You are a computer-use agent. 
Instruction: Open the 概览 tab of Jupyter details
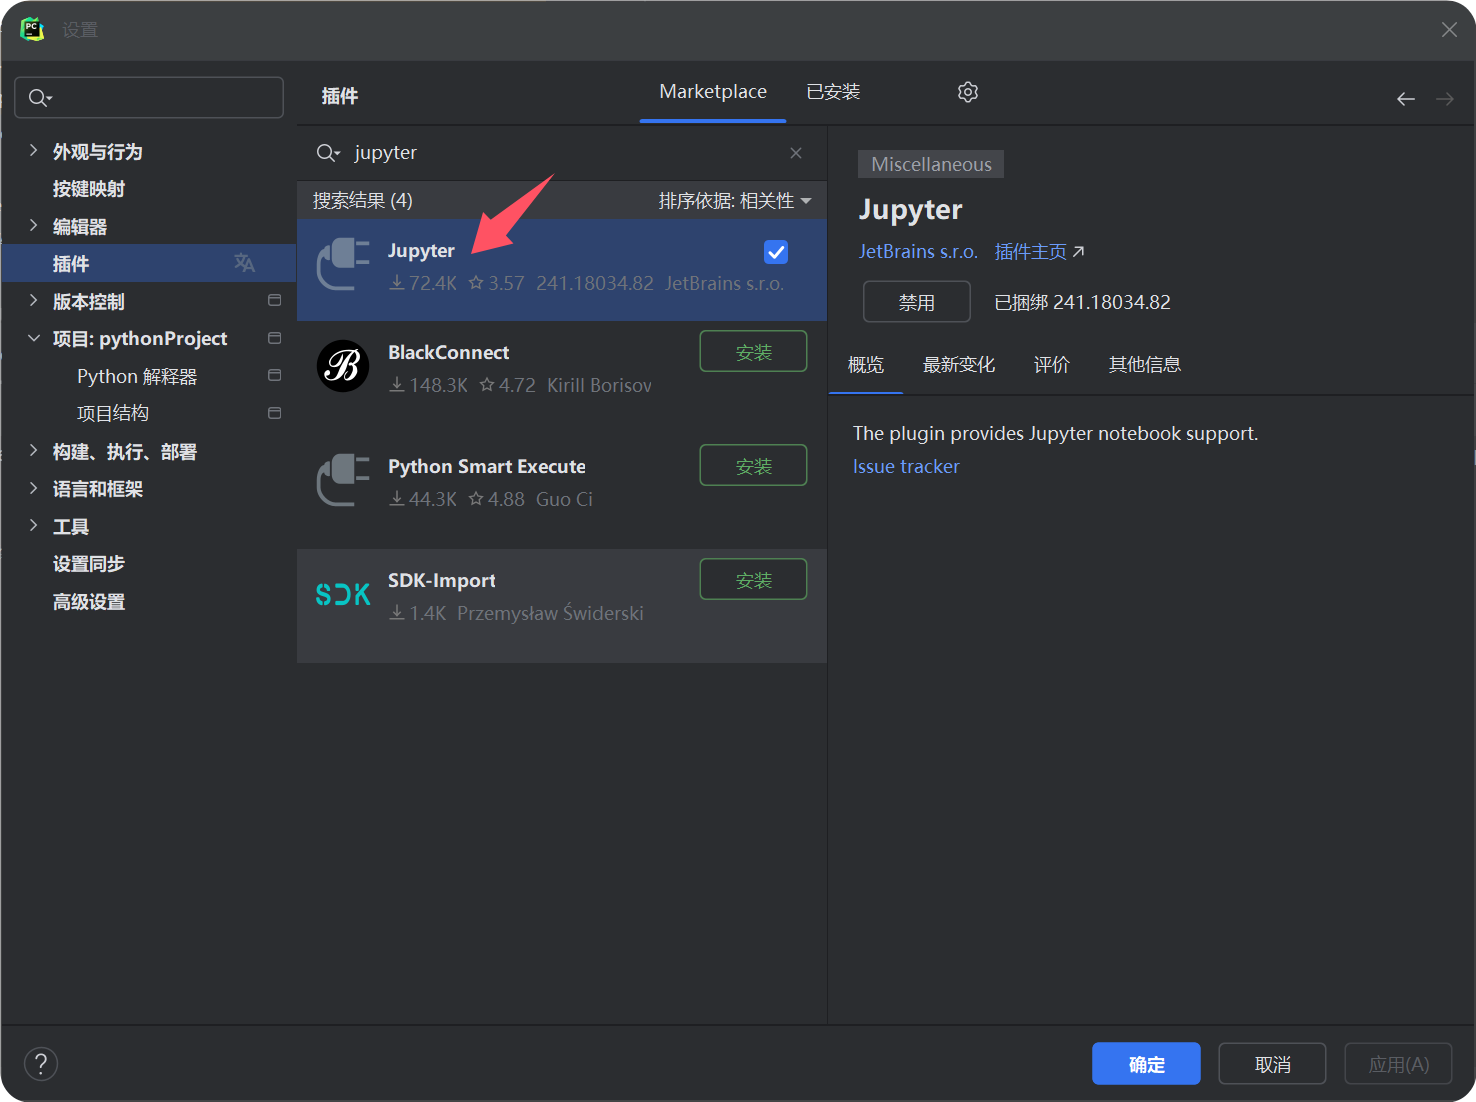tap(866, 365)
